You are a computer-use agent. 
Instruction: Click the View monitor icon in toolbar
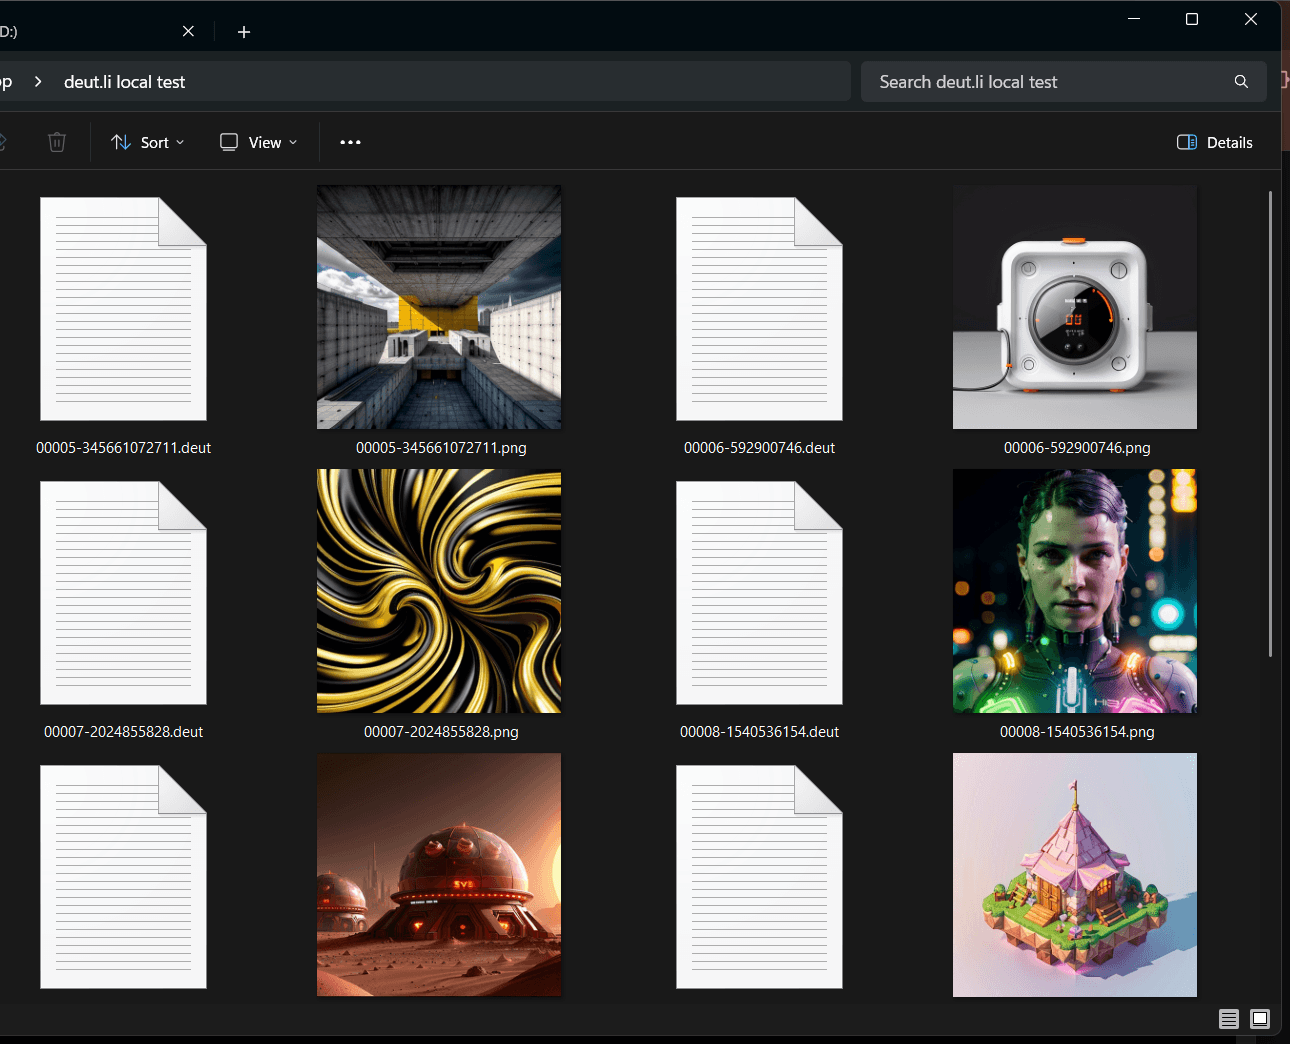coord(229,142)
